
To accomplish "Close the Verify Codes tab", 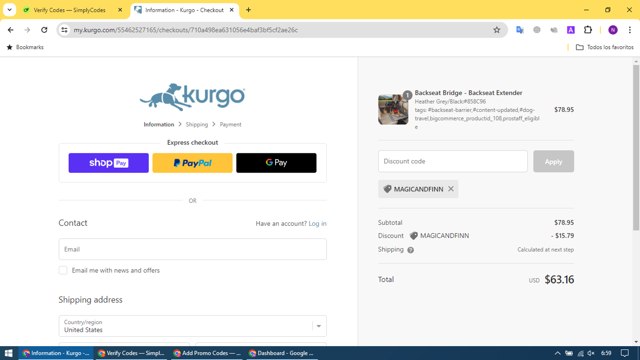I will [x=120, y=10].
